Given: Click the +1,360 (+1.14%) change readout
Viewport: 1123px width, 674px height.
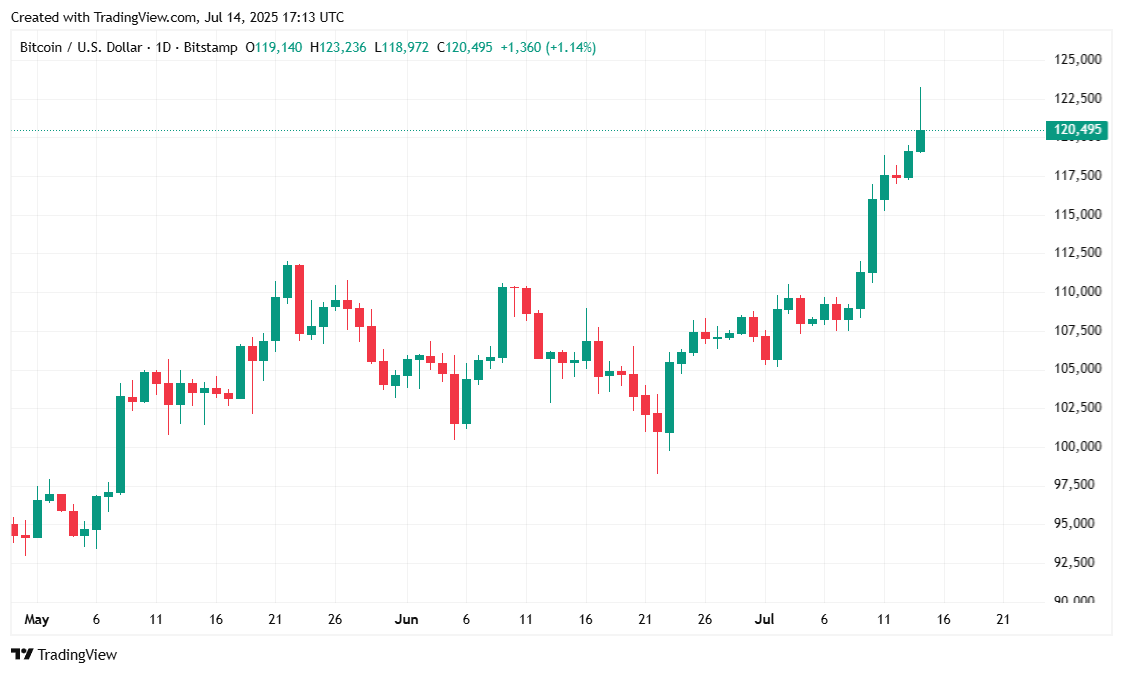Looking at the screenshot, I should [x=548, y=47].
